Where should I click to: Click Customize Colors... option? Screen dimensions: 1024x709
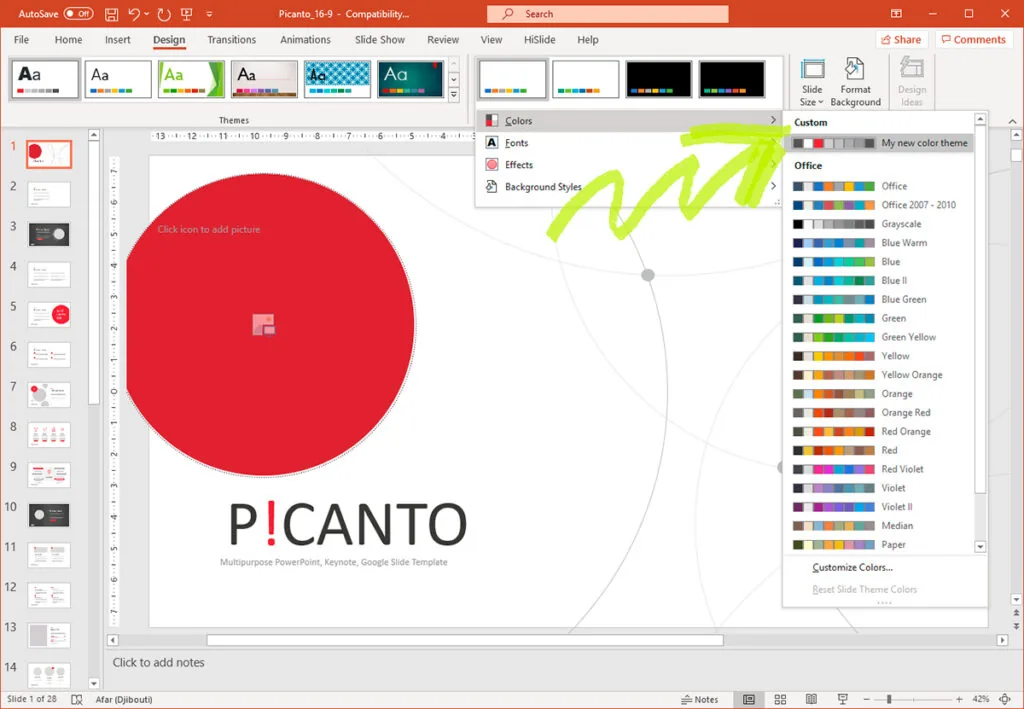pos(852,567)
